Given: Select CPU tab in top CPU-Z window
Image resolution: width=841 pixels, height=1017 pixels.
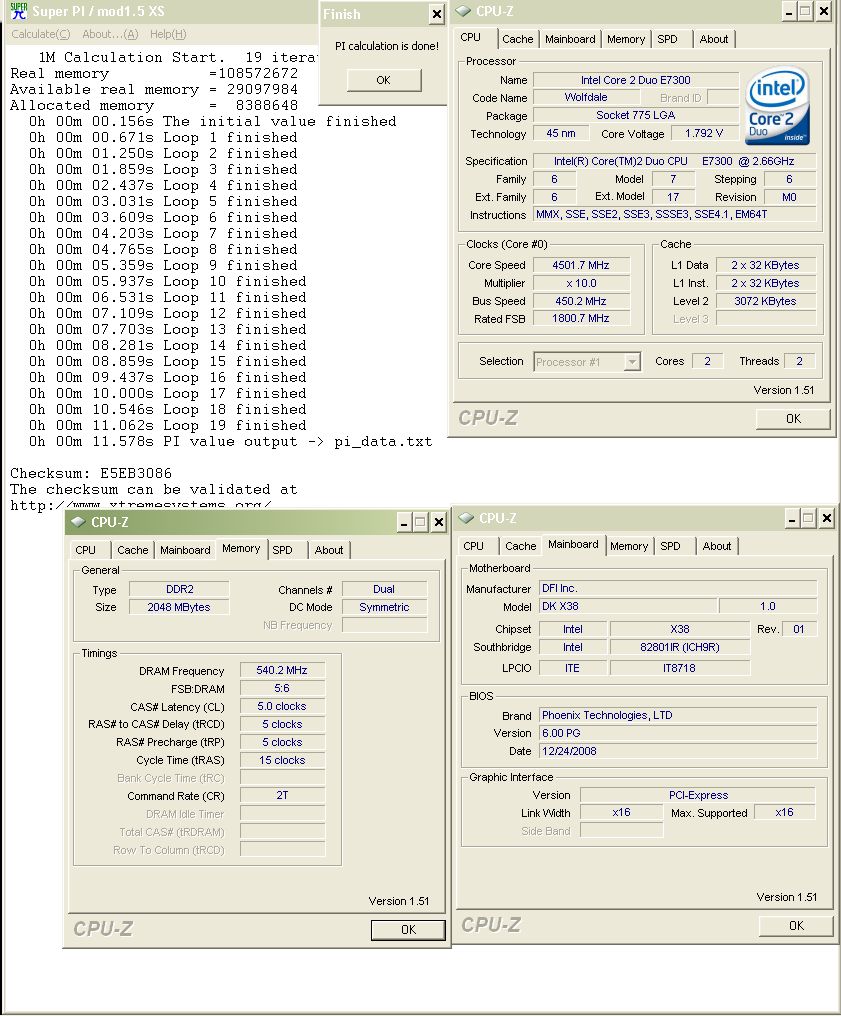Looking at the screenshot, I should tap(471, 38).
